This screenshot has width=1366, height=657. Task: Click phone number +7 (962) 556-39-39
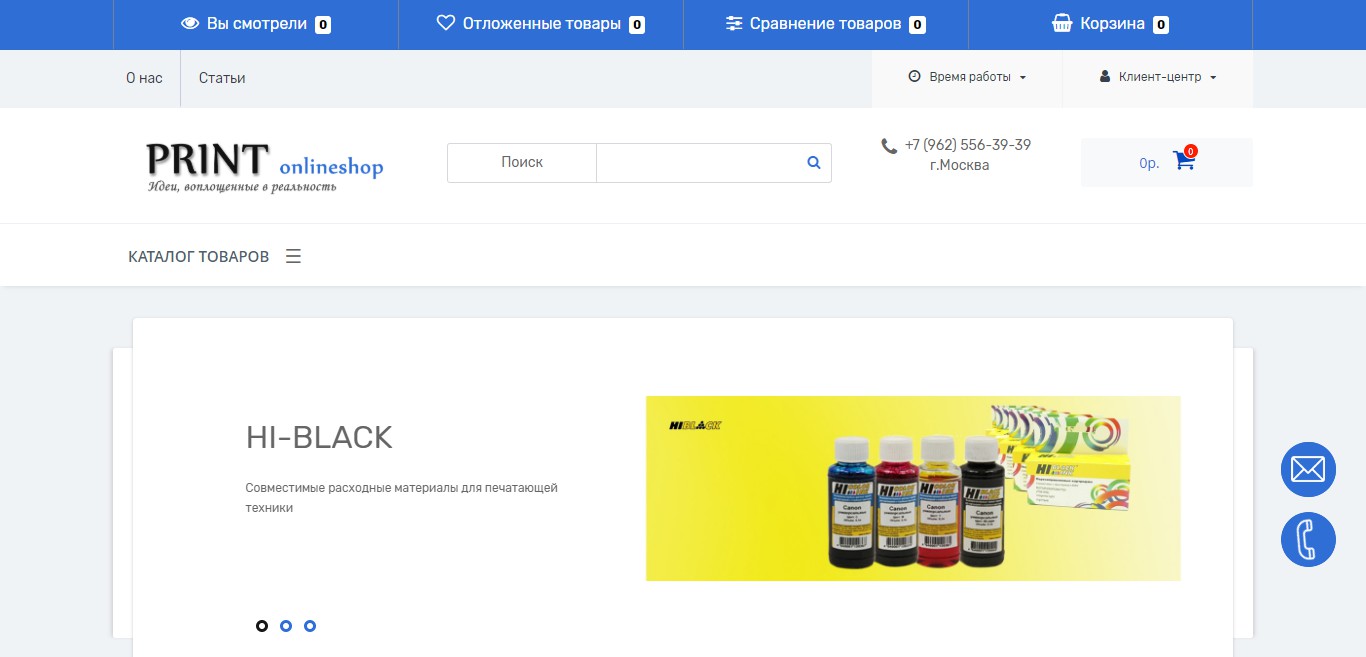click(968, 145)
